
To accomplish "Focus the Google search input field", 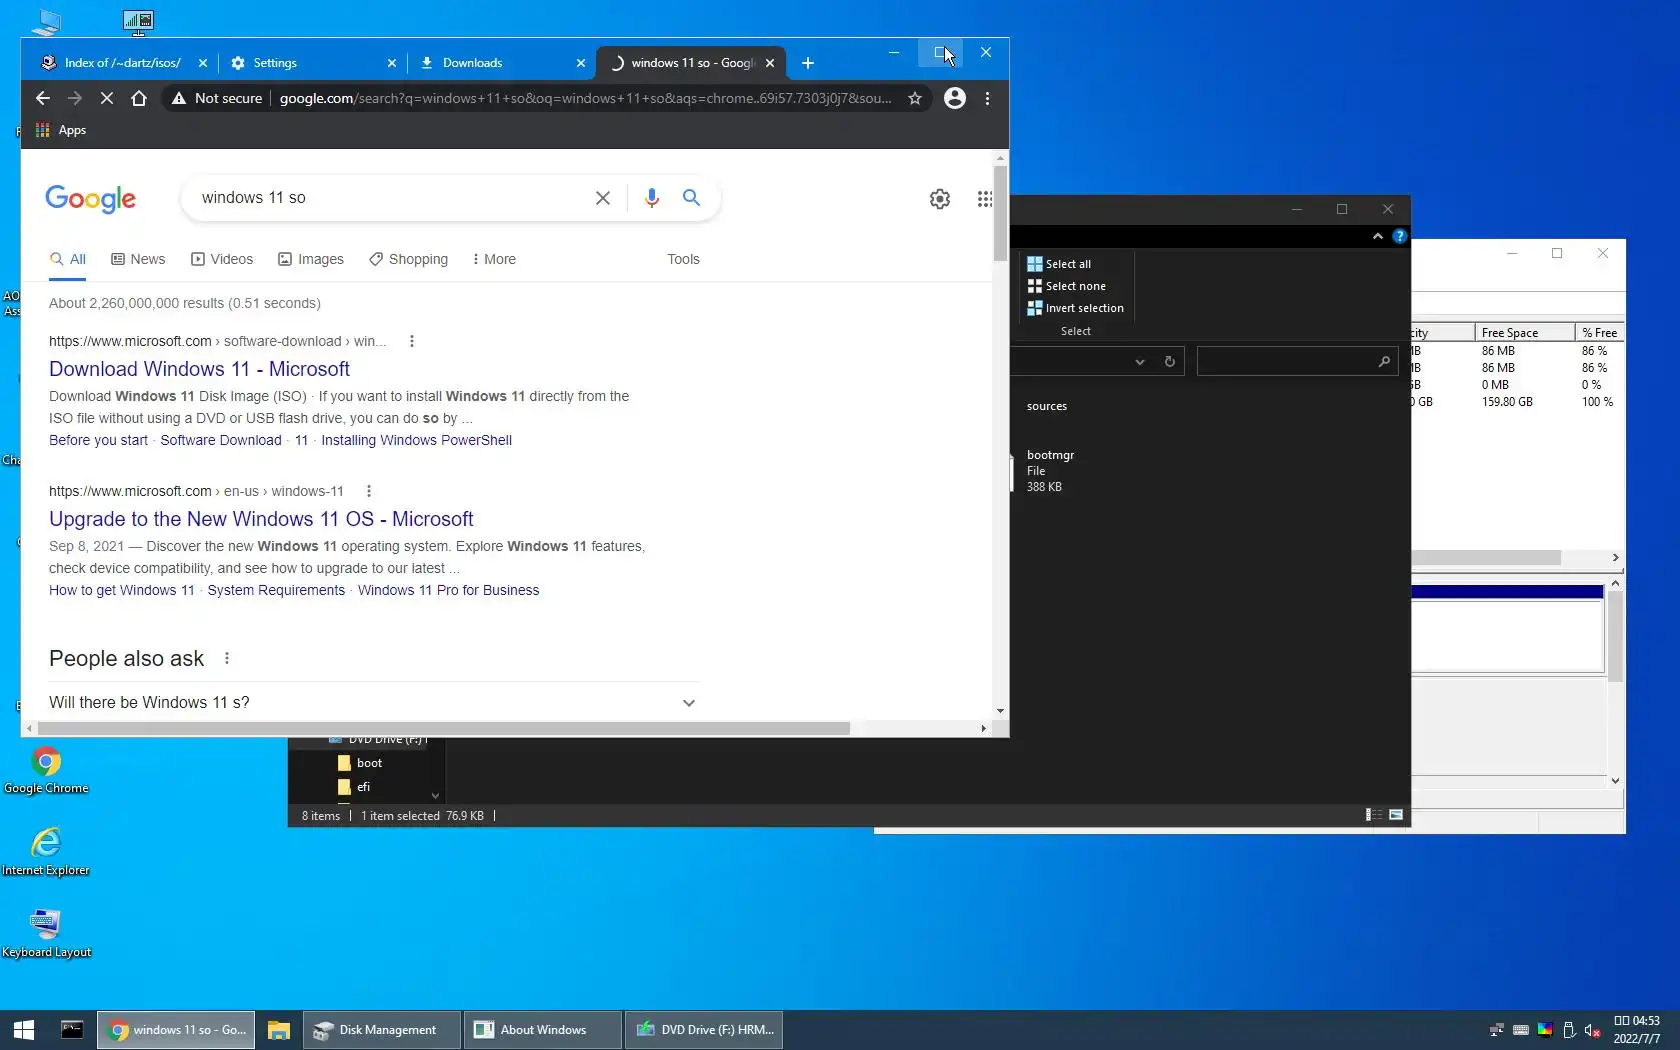I will [x=393, y=198].
